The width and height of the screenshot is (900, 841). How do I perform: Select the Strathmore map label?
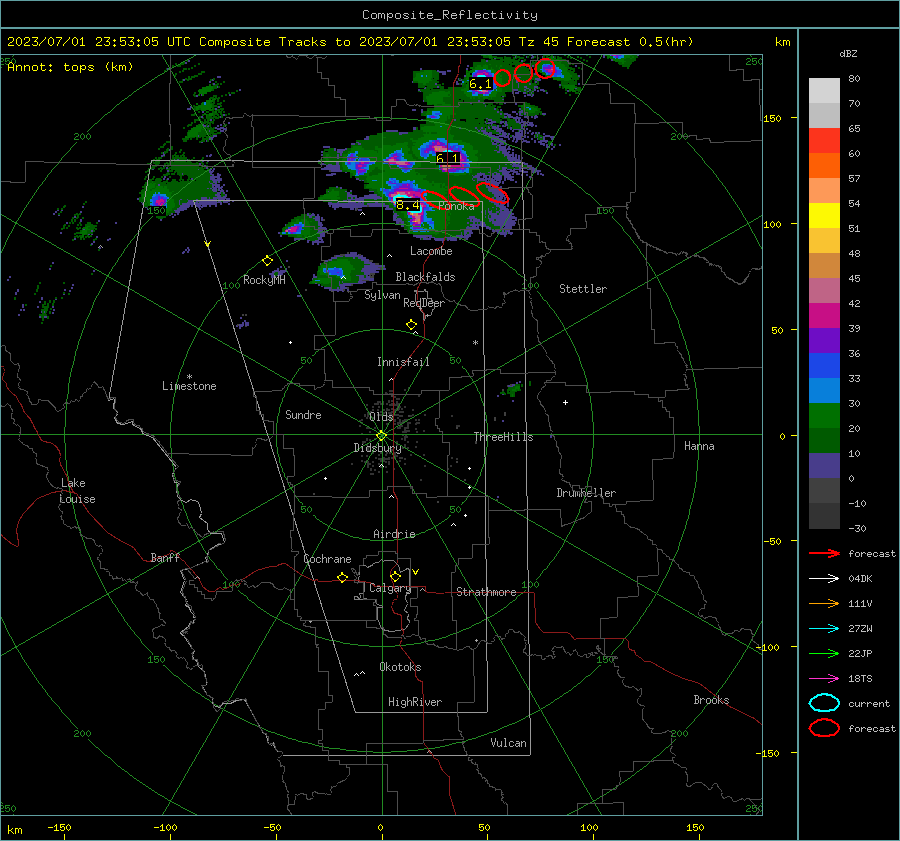[486, 592]
